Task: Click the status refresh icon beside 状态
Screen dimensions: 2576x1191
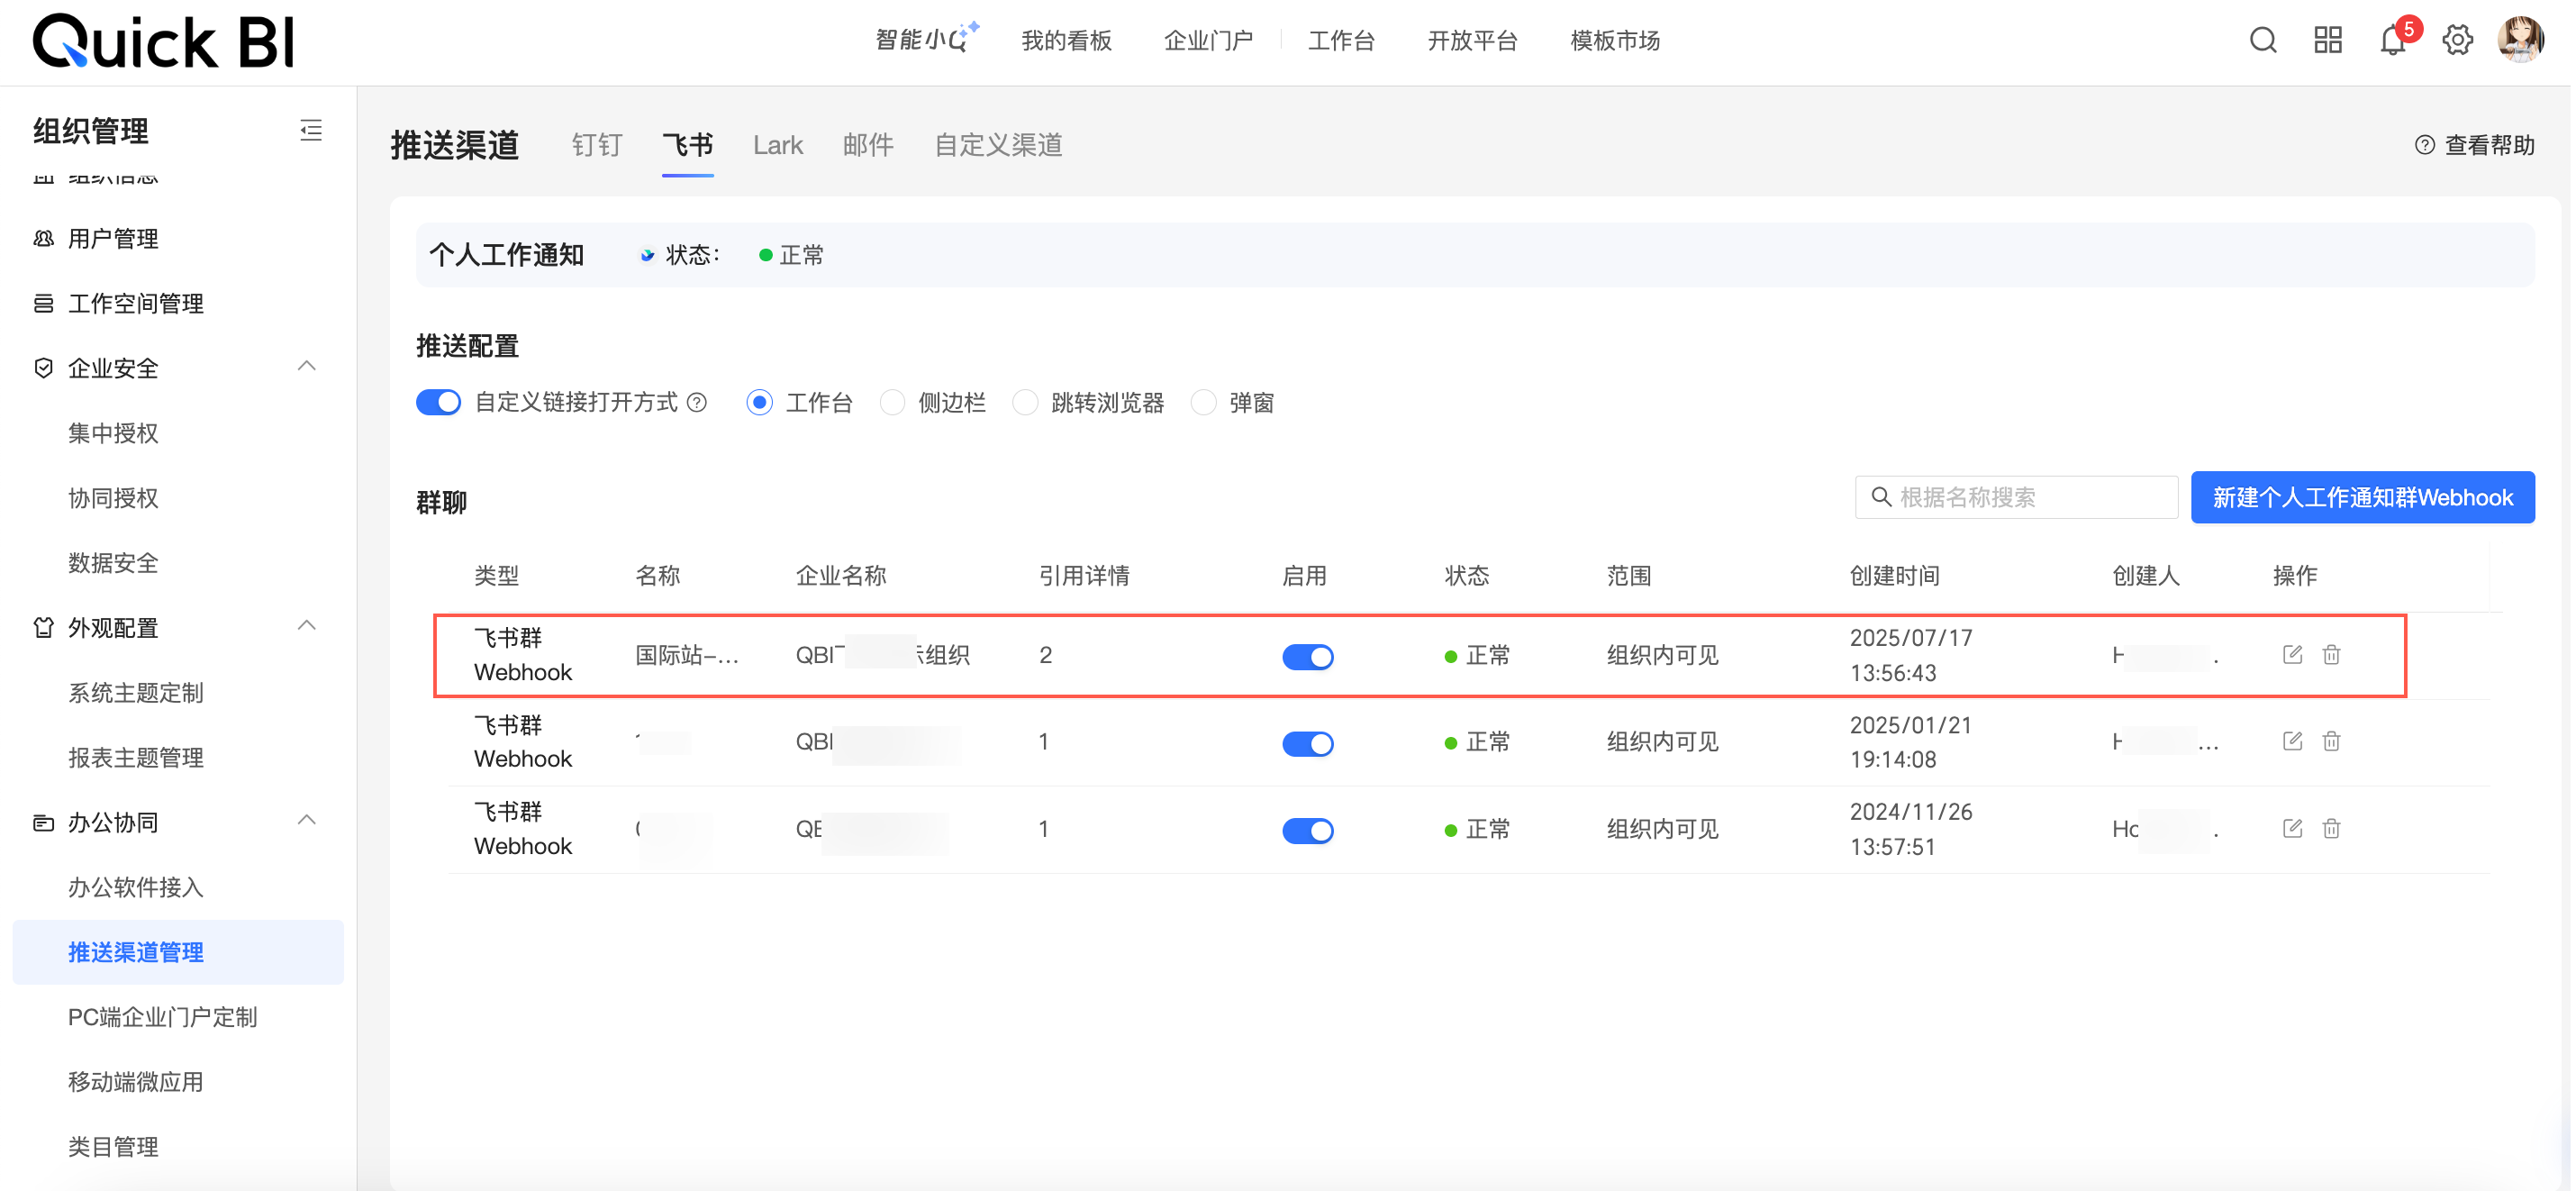Action: pyautogui.click(x=647, y=255)
